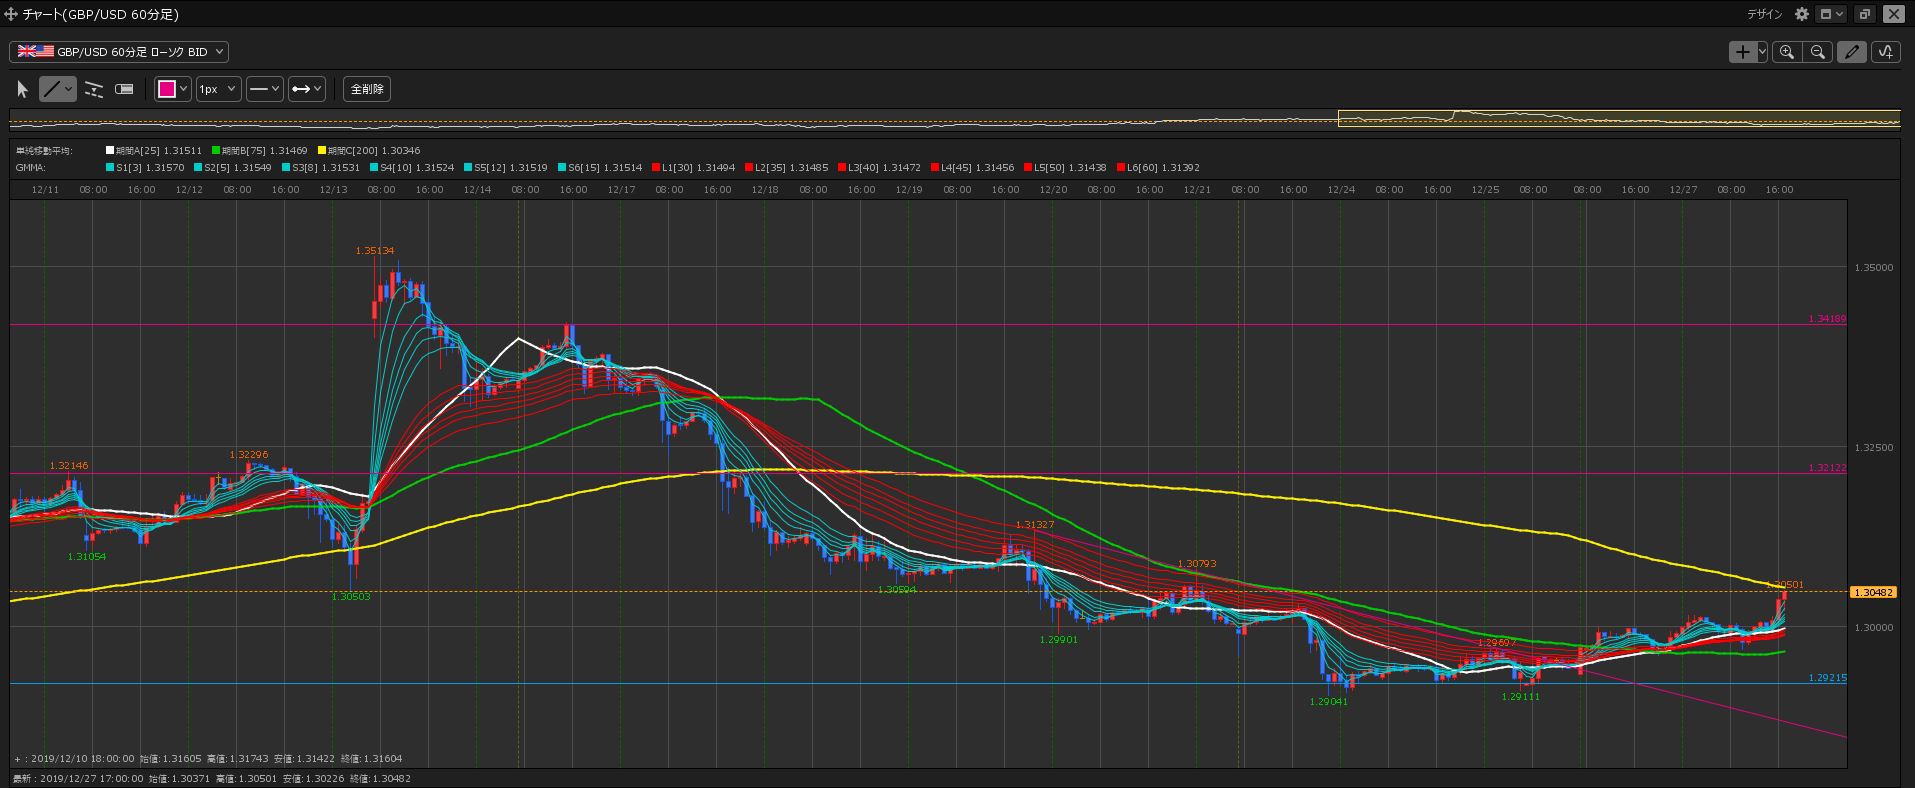This screenshot has width=1915, height=788.
Task: Click the 12/17 date on time axis
Action: click(x=621, y=190)
